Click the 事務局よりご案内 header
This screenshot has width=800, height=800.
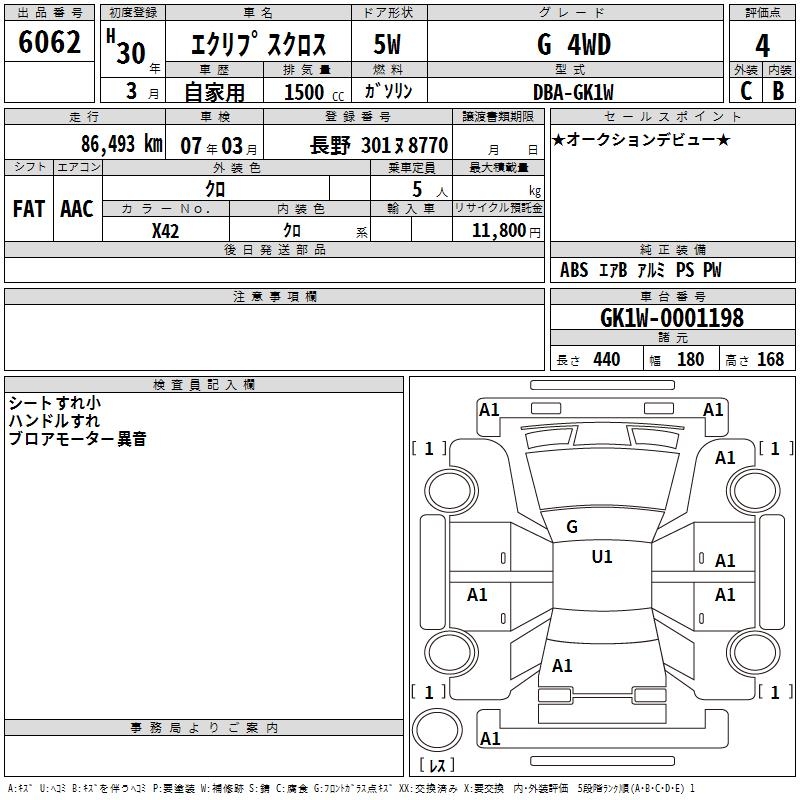pyautogui.click(x=204, y=728)
